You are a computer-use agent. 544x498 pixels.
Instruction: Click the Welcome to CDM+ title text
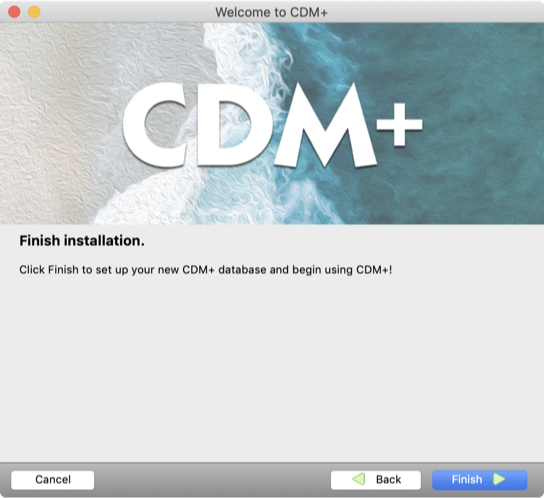click(x=271, y=12)
